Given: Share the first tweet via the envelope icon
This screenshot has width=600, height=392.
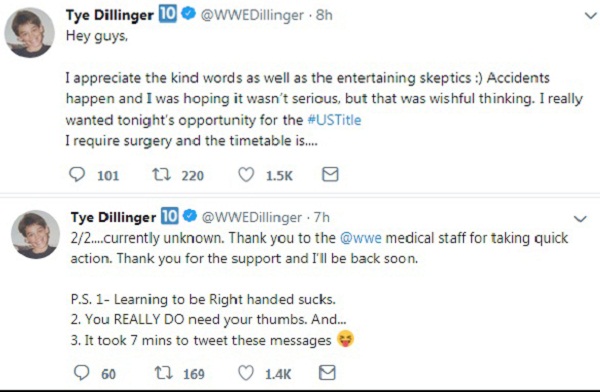Looking at the screenshot, I should [x=330, y=174].
